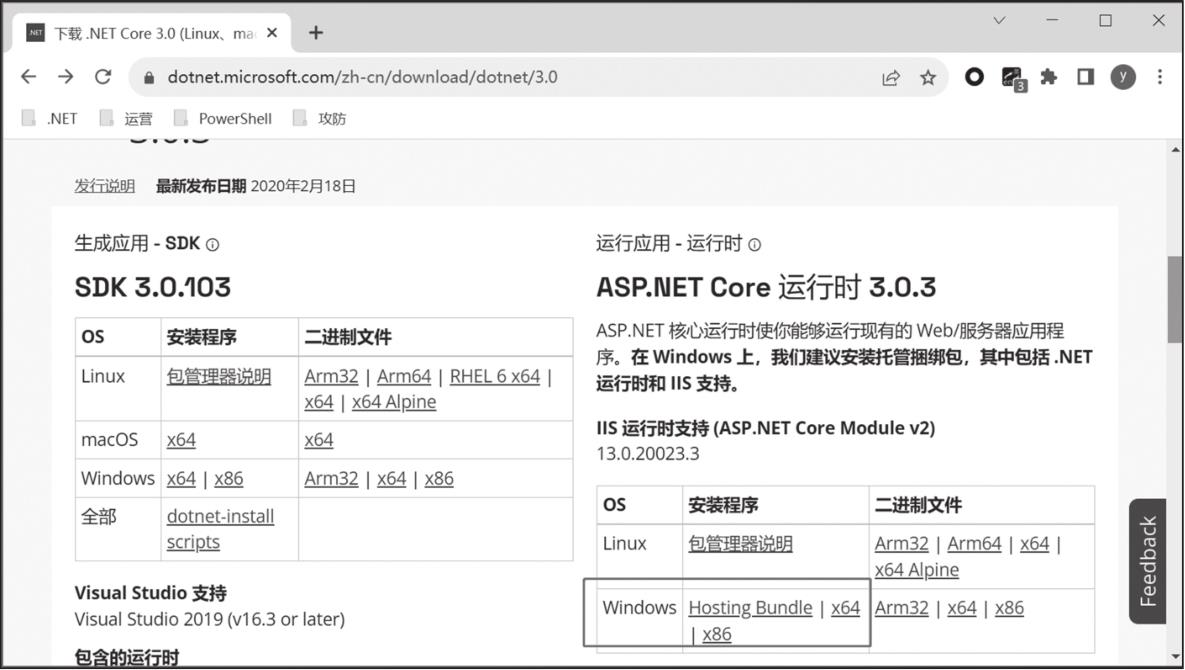The image size is (1185, 670).
Task: Share this page from the address bar
Action: [x=891, y=77]
